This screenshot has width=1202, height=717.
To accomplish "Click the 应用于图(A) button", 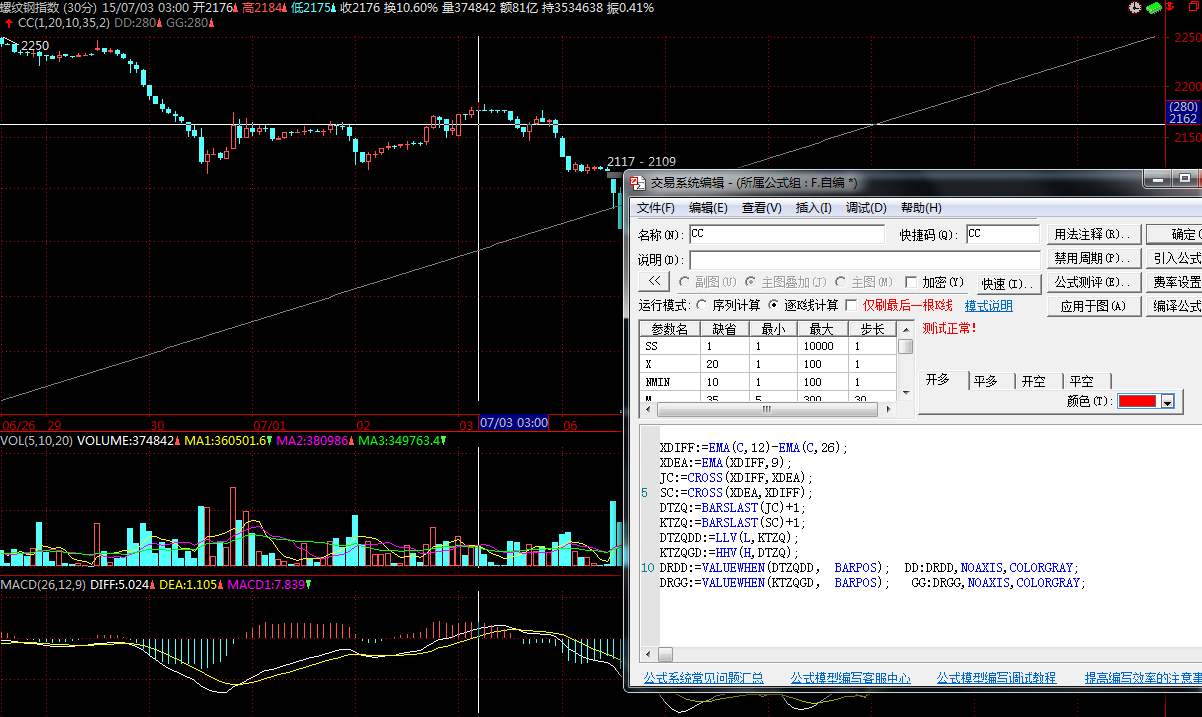I will 1093,307.
